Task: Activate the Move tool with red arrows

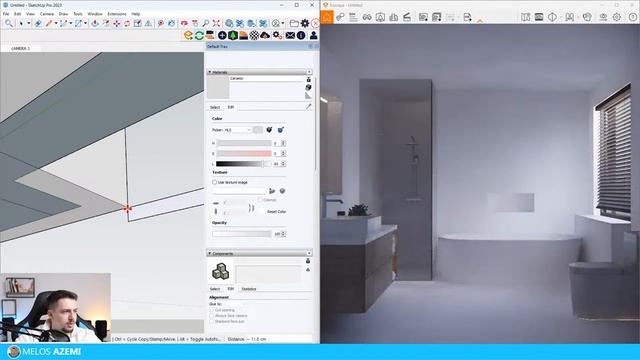Action: pos(117,24)
